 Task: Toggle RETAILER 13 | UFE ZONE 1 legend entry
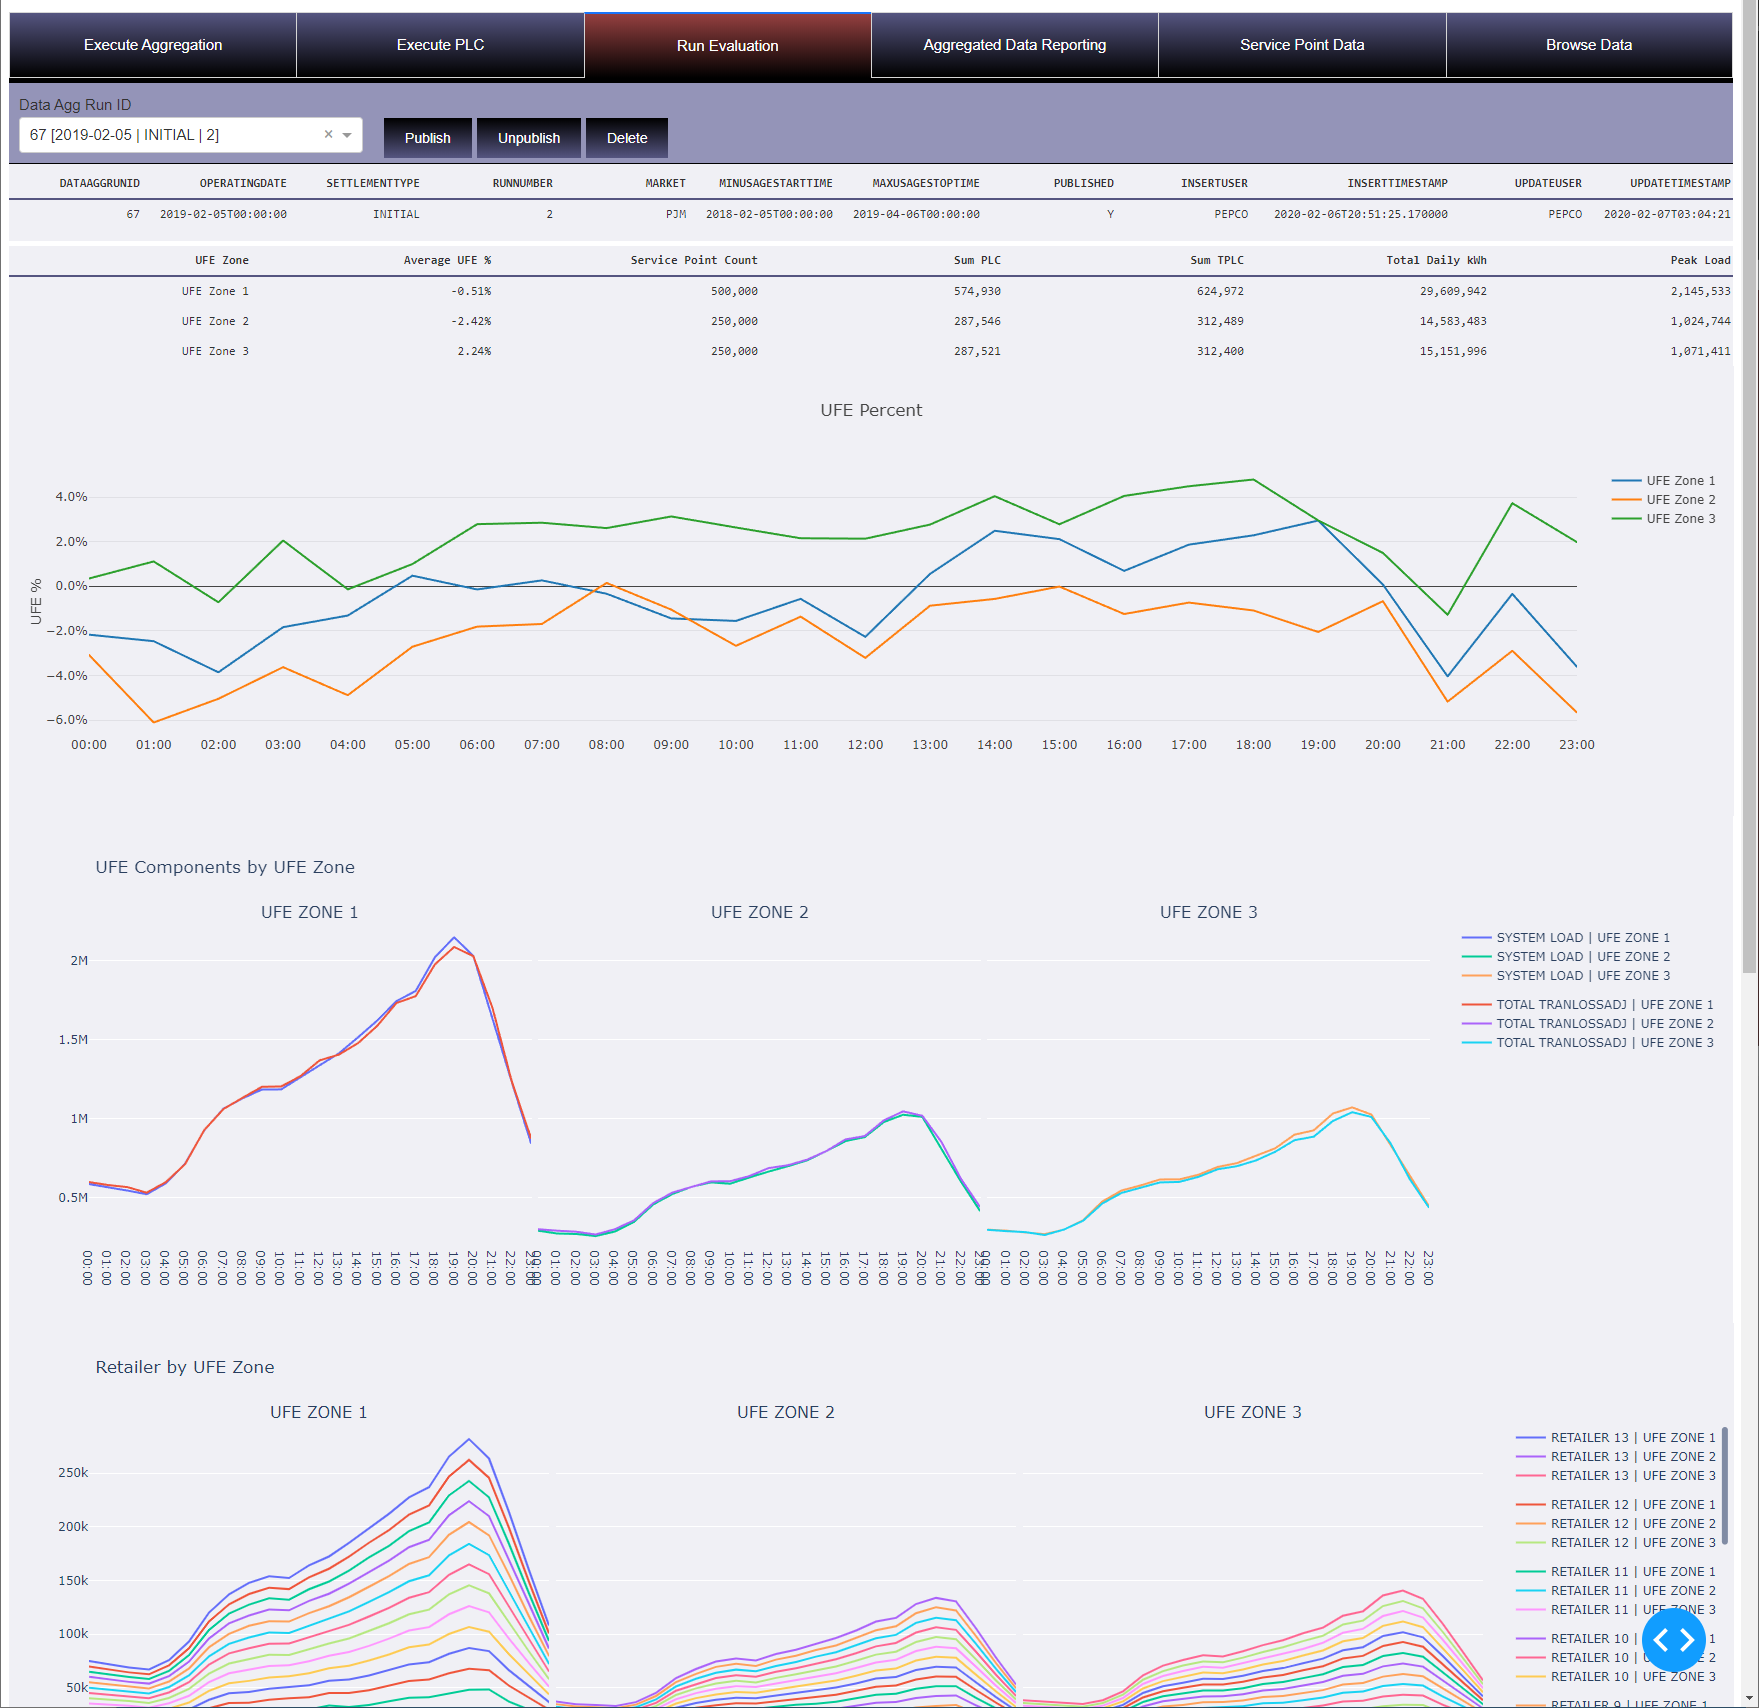pos(1616,1438)
